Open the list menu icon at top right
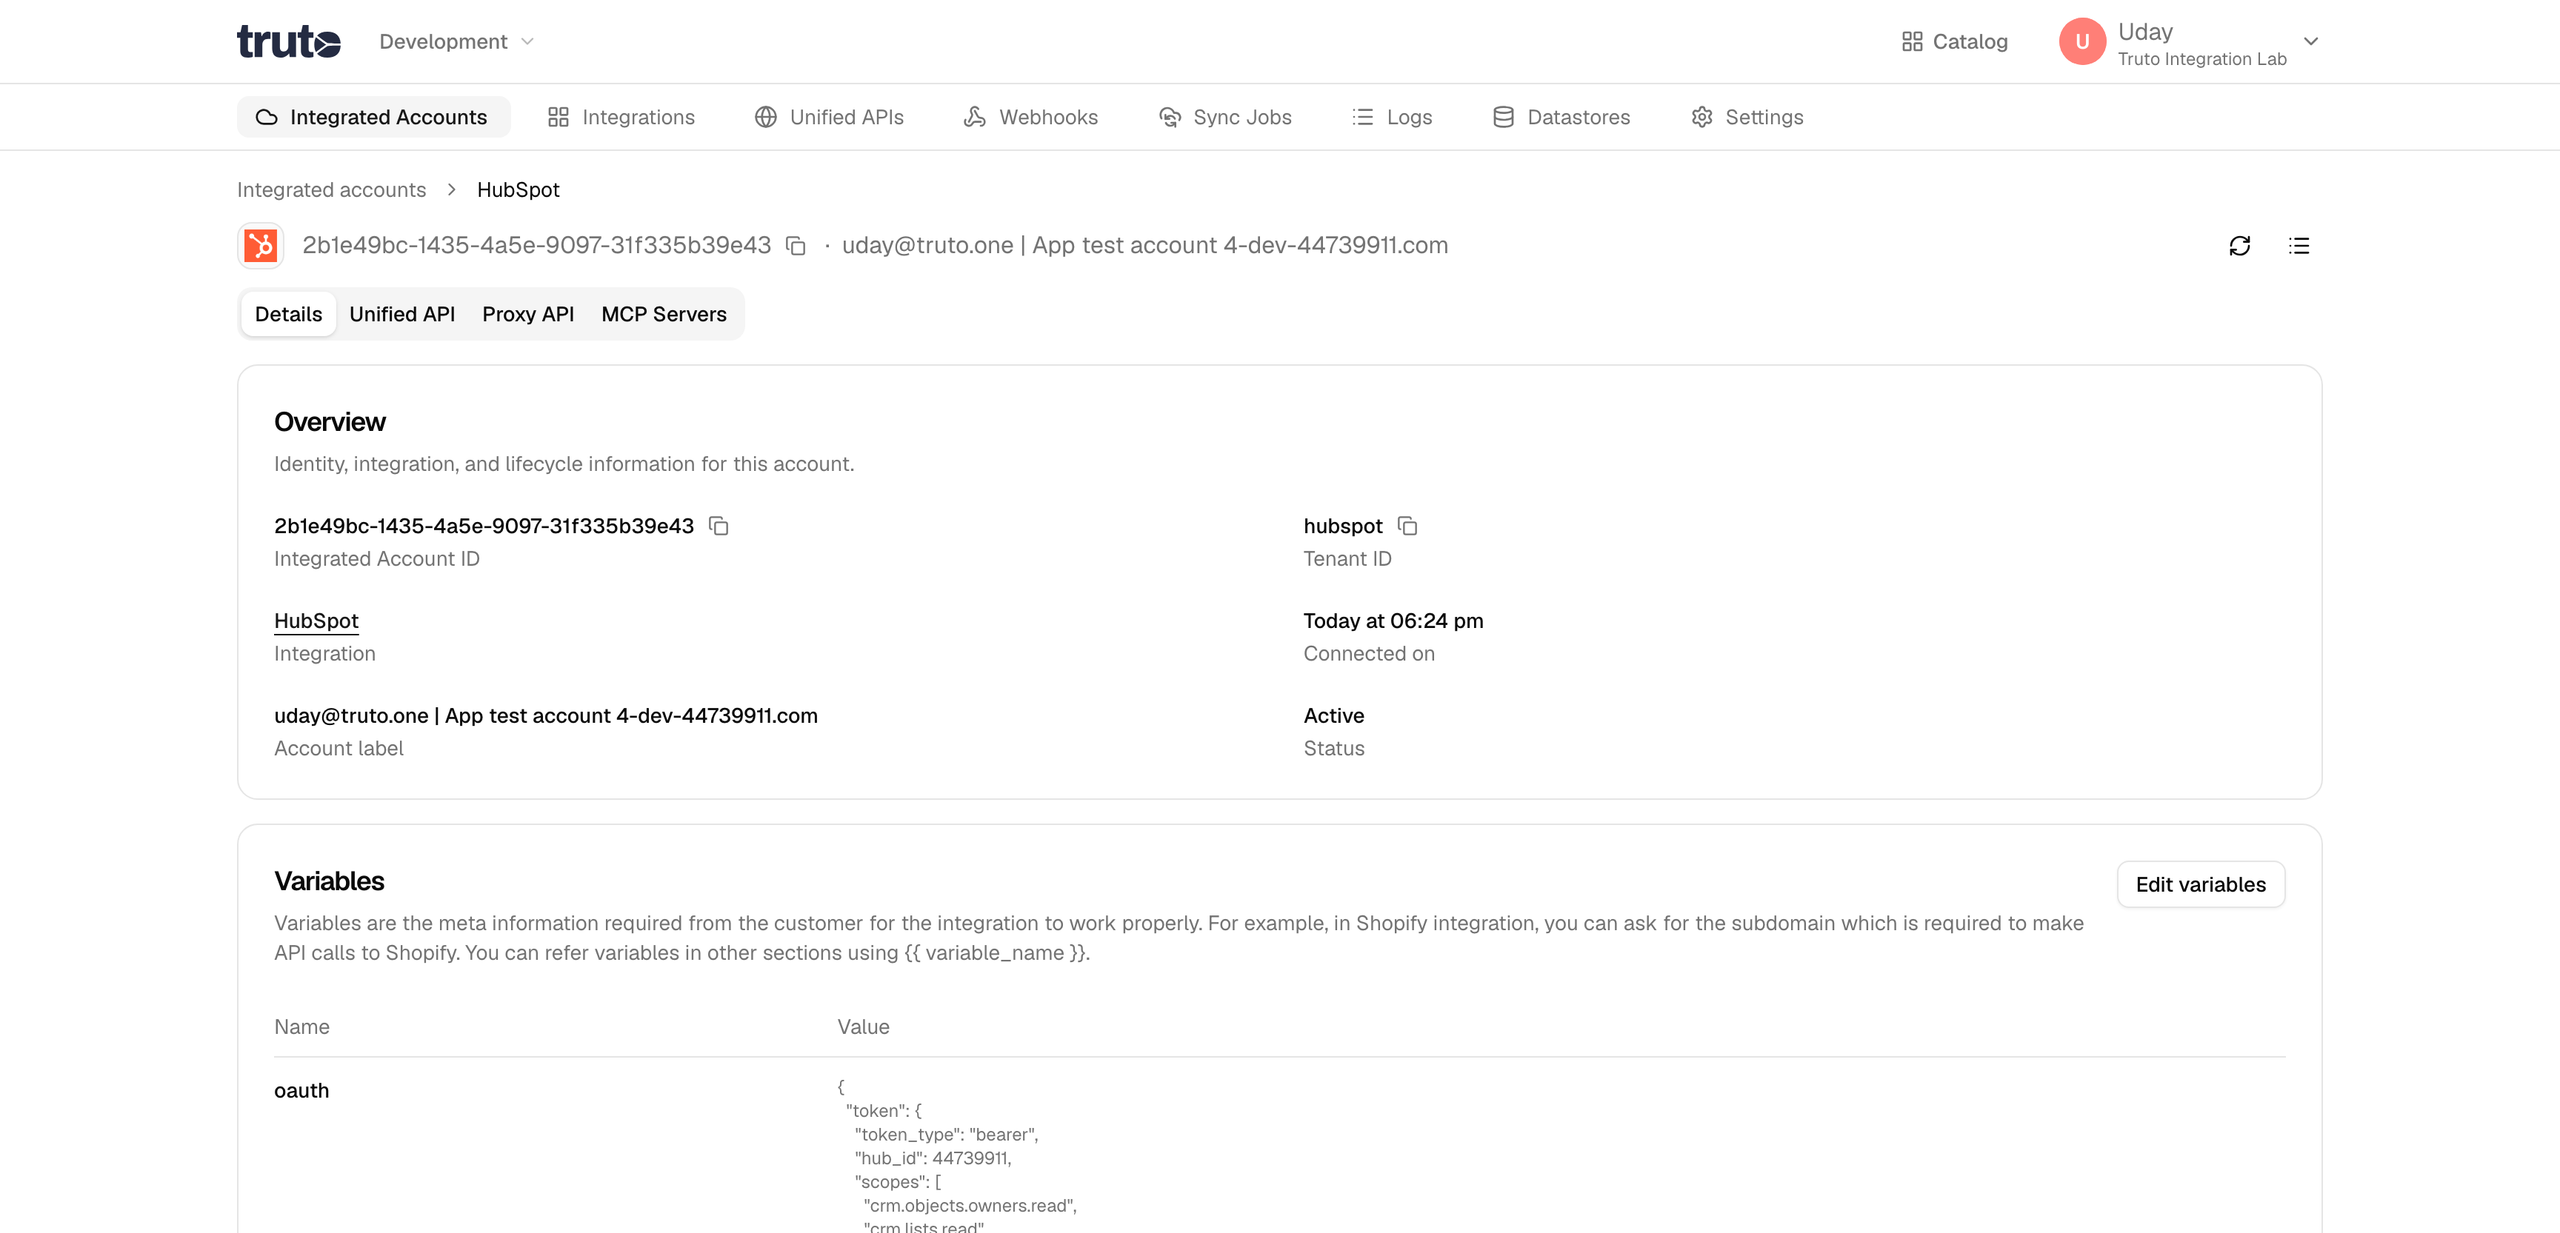Screen dimensions: 2560x1233 click(x=2299, y=246)
